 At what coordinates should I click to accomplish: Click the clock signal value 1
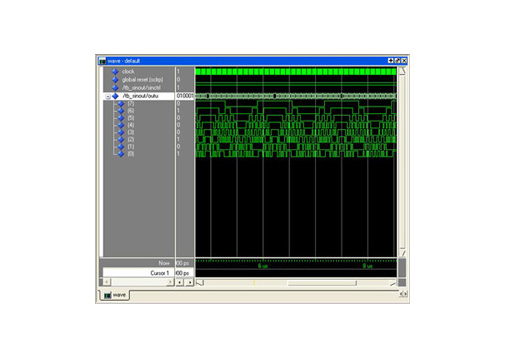pos(178,71)
